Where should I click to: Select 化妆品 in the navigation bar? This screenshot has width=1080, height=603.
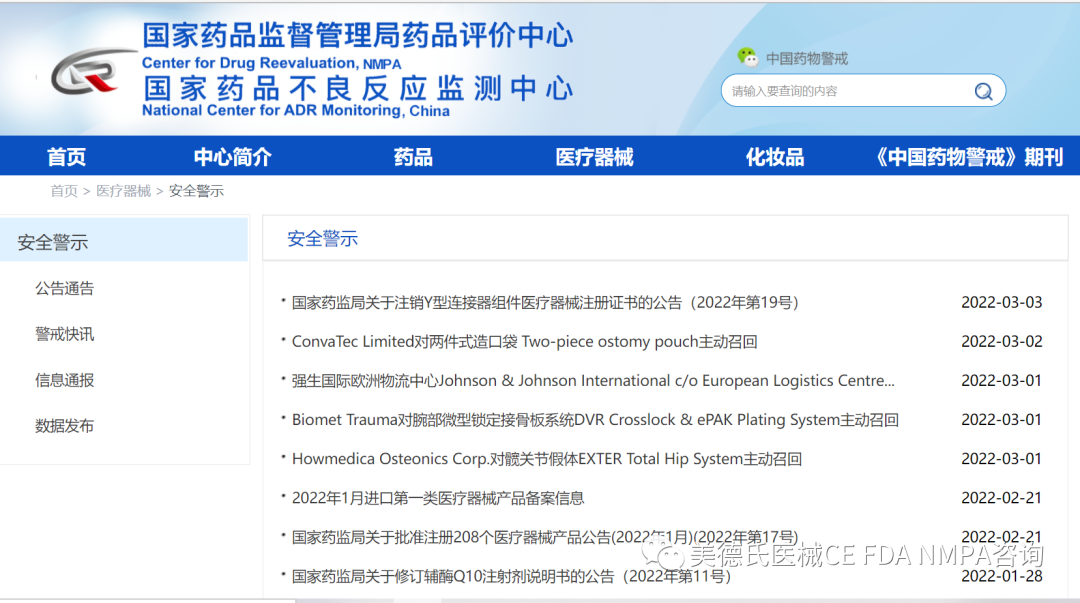pos(774,157)
